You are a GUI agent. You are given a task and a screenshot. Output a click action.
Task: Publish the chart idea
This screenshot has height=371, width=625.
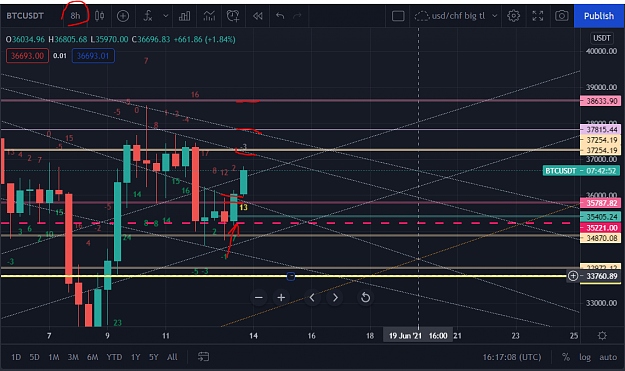tap(599, 16)
